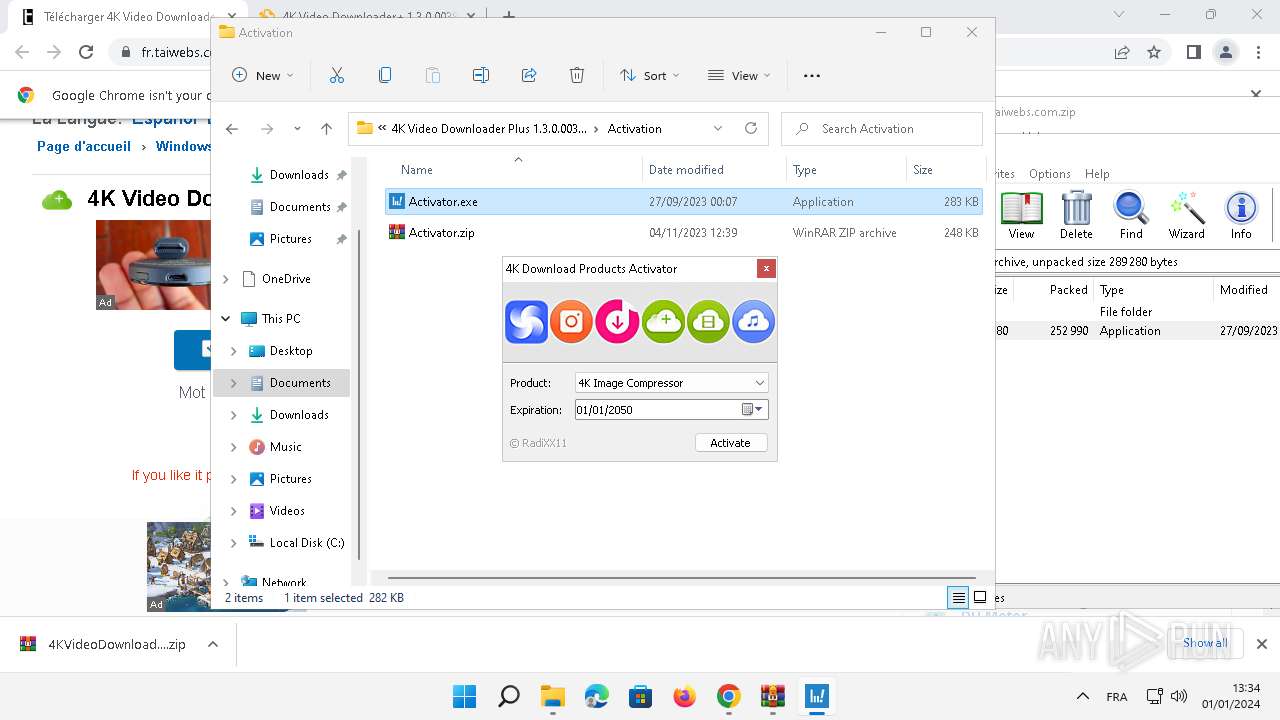Select the green cloud-plus Video Downloader icon
Image resolution: width=1280 pixels, height=720 pixels.
[x=663, y=322]
